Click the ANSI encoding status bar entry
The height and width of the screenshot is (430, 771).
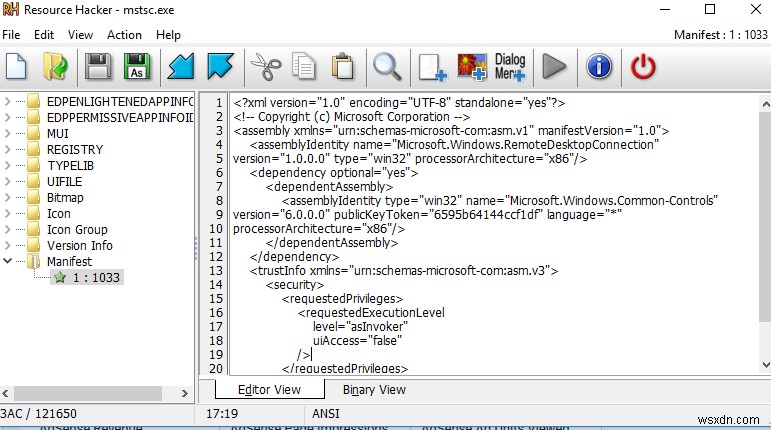pyautogui.click(x=326, y=414)
